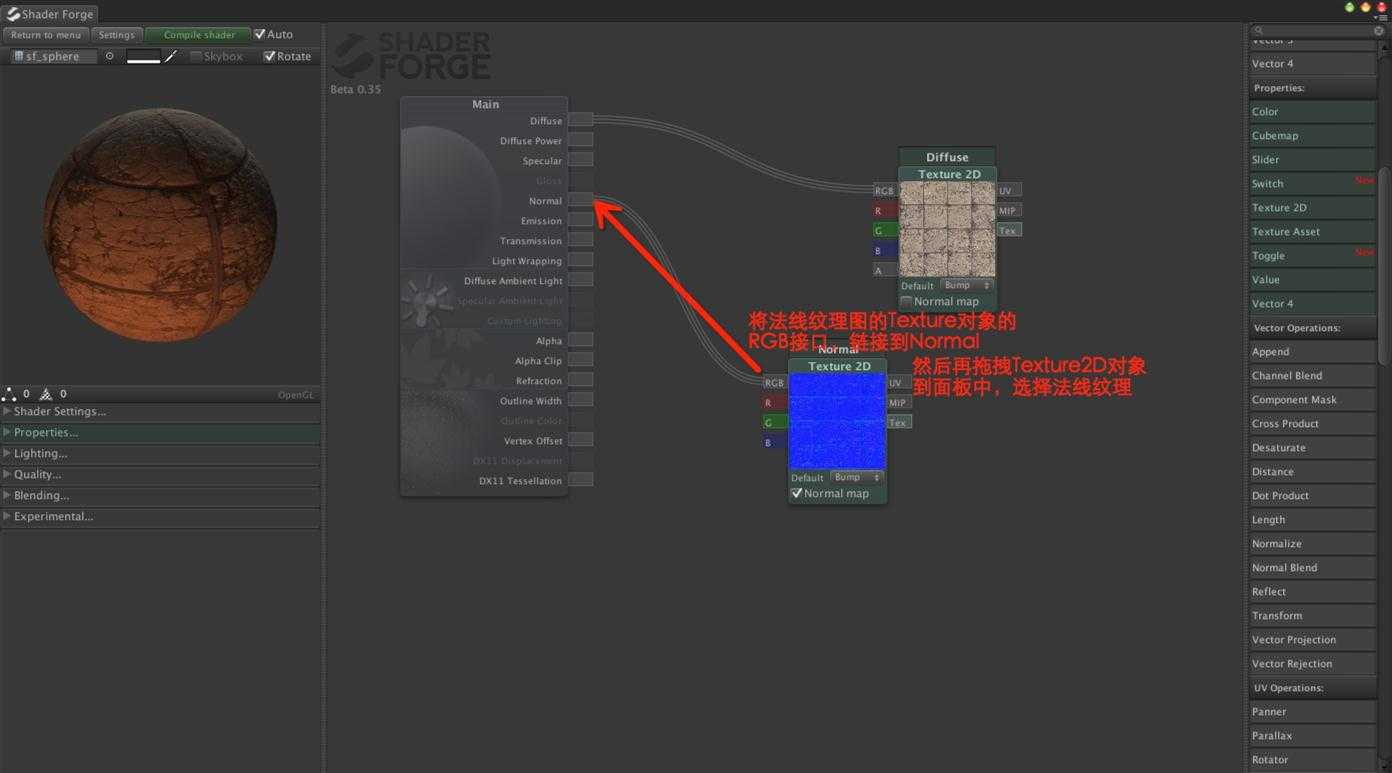Image resolution: width=1392 pixels, height=773 pixels.
Task: Add the Normal Blend node from list
Action: 1312,568
